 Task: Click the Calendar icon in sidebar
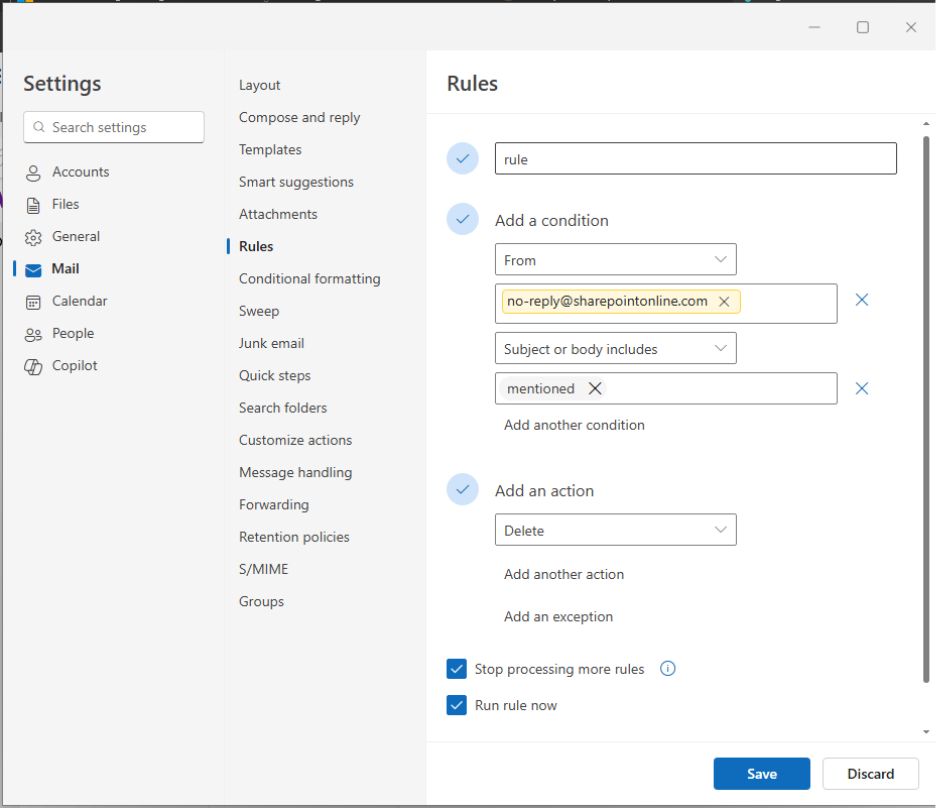coord(33,302)
